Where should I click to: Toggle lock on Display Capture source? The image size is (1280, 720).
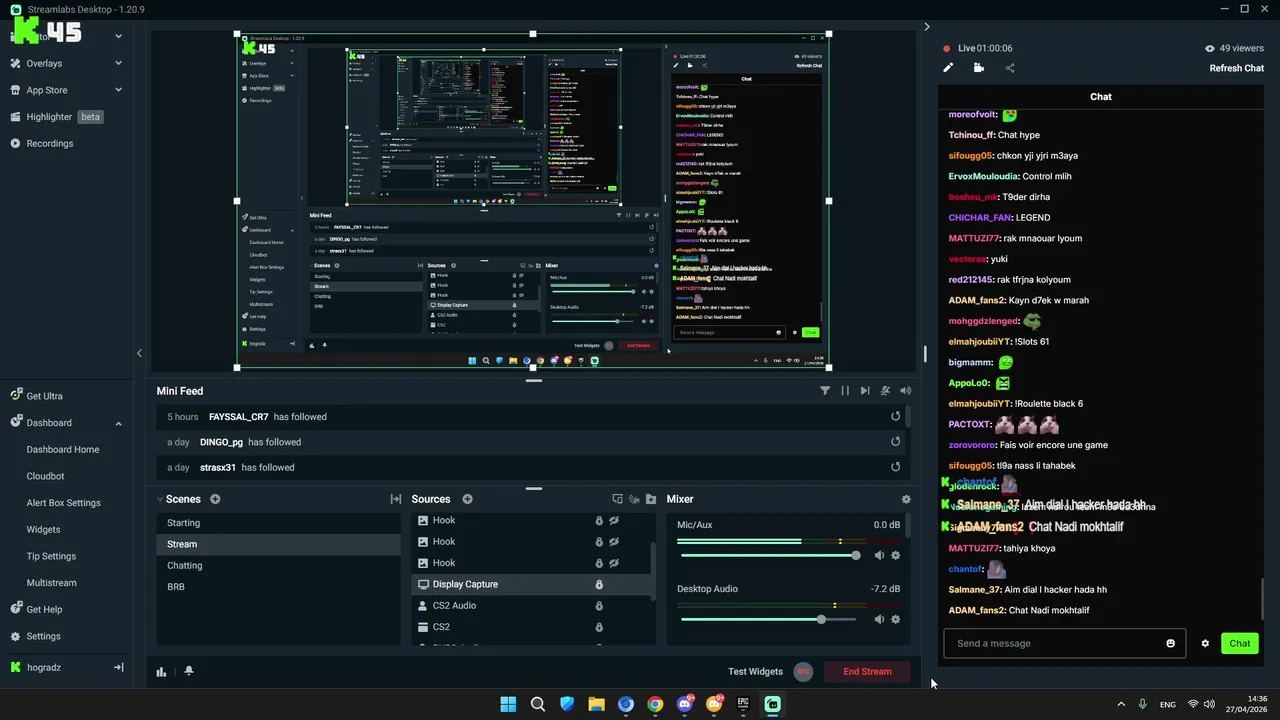pyautogui.click(x=599, y=584)
